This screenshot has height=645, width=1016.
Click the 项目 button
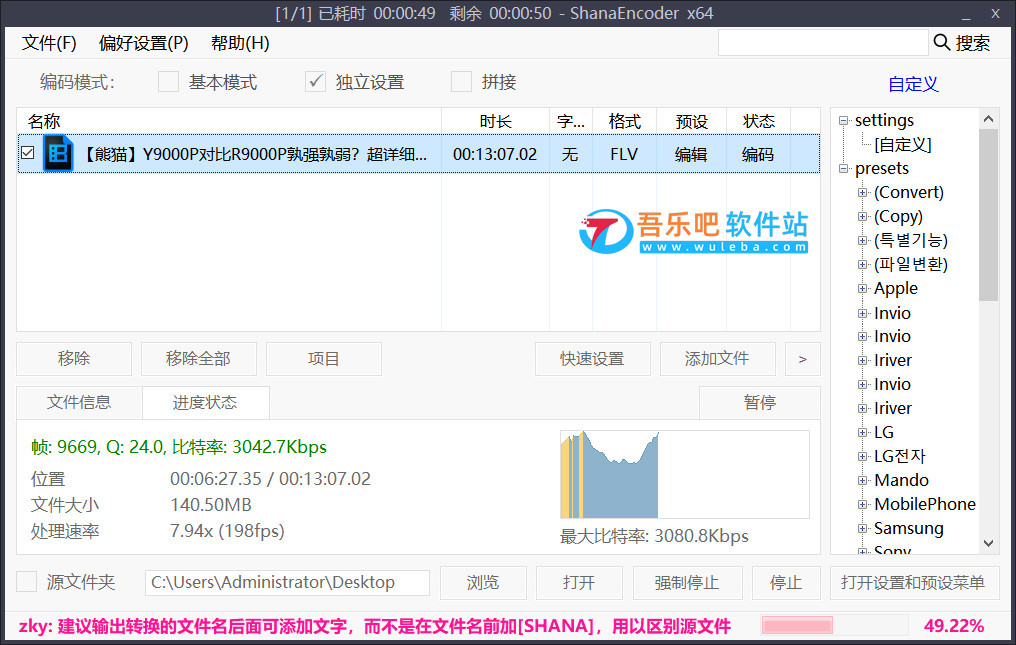coord(323,358)
